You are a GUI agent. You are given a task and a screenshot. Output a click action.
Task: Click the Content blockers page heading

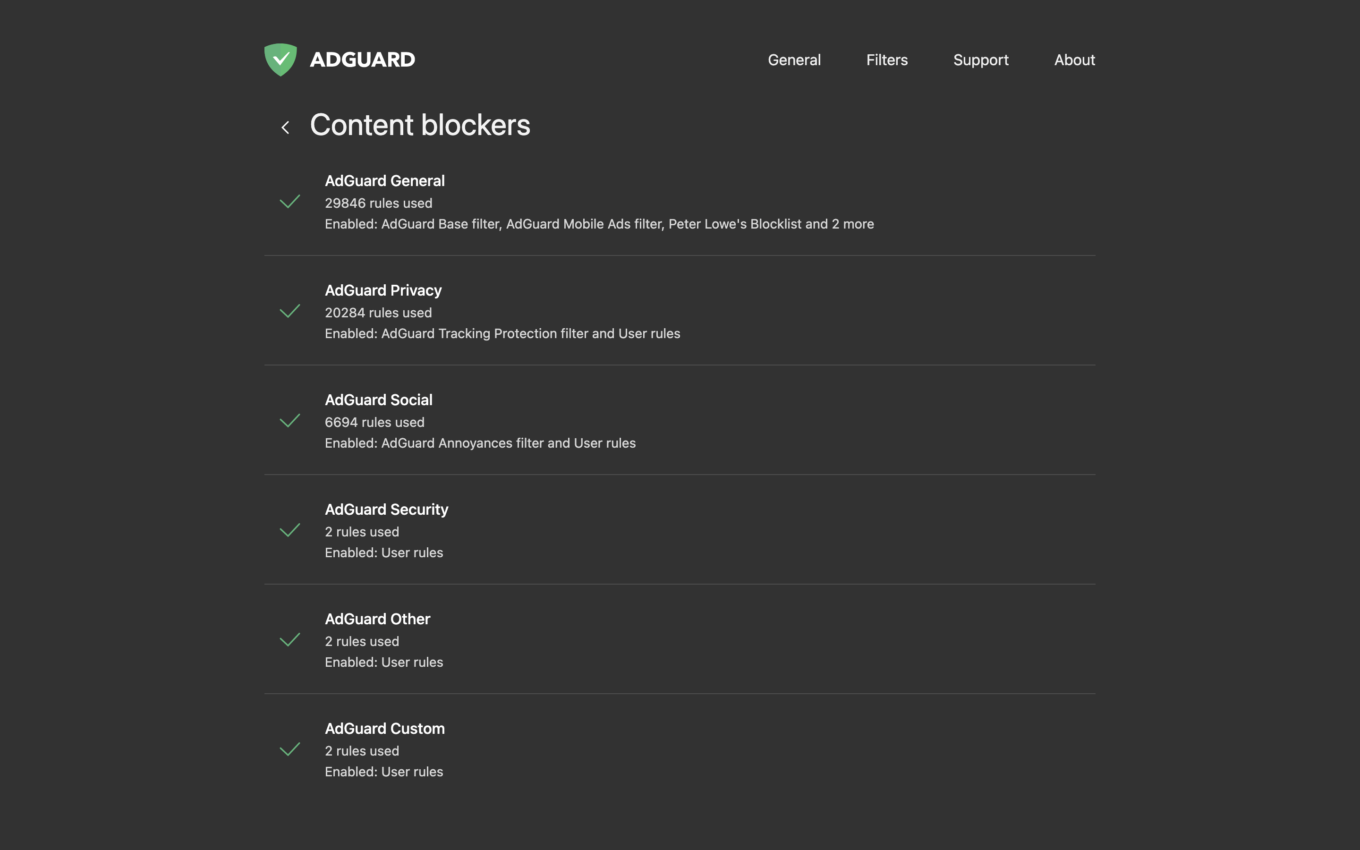point(420,125)
